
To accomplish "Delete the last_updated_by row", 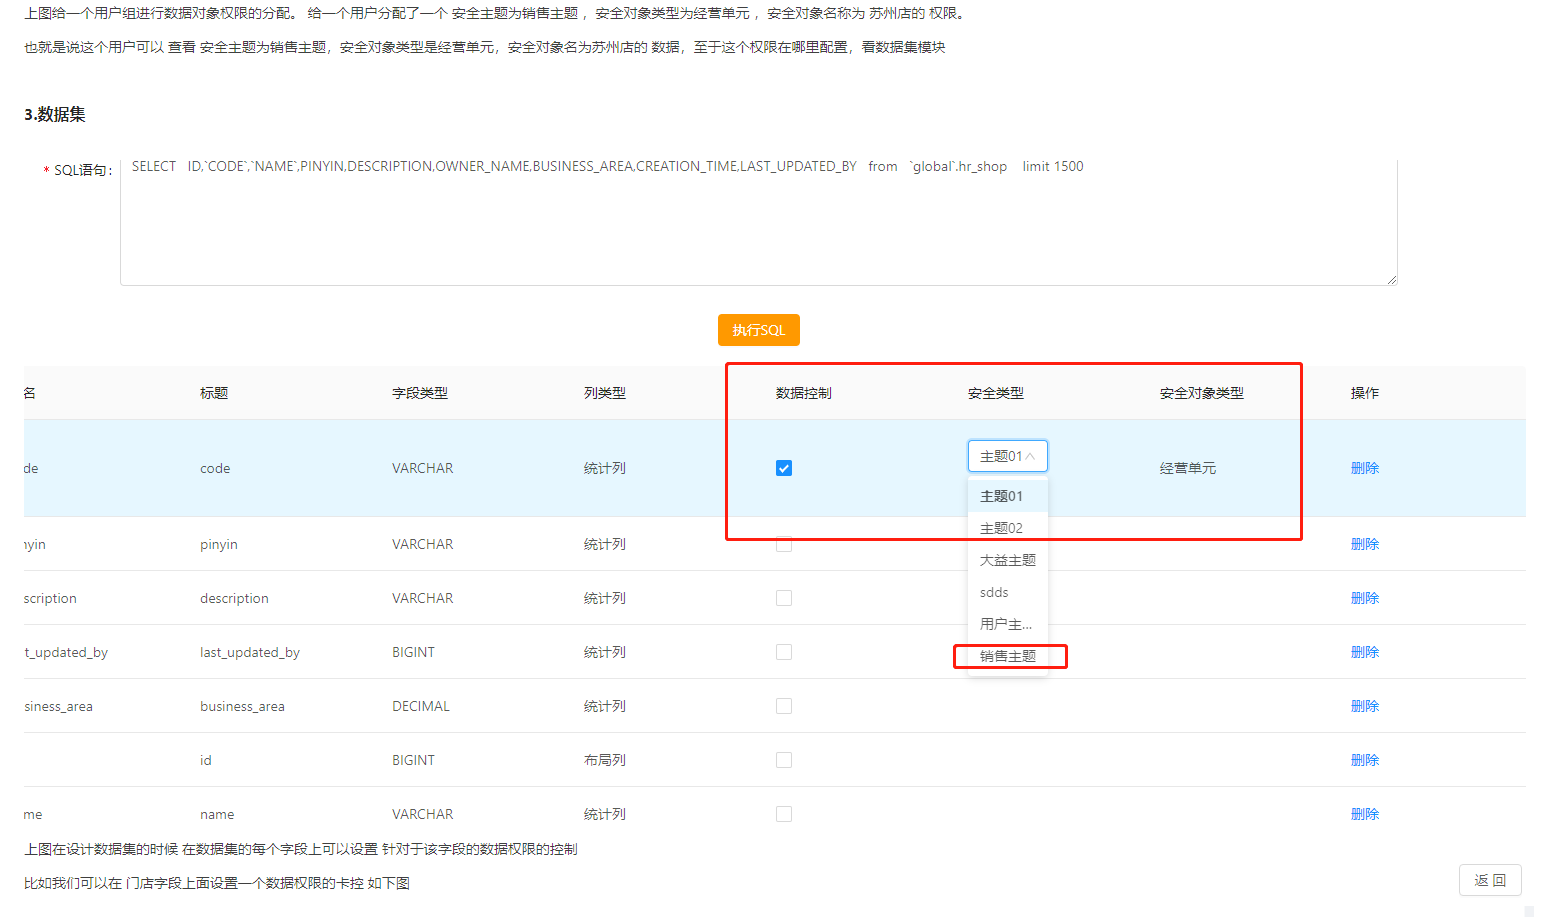I will pyautogui.click(x=1365, y=652).
